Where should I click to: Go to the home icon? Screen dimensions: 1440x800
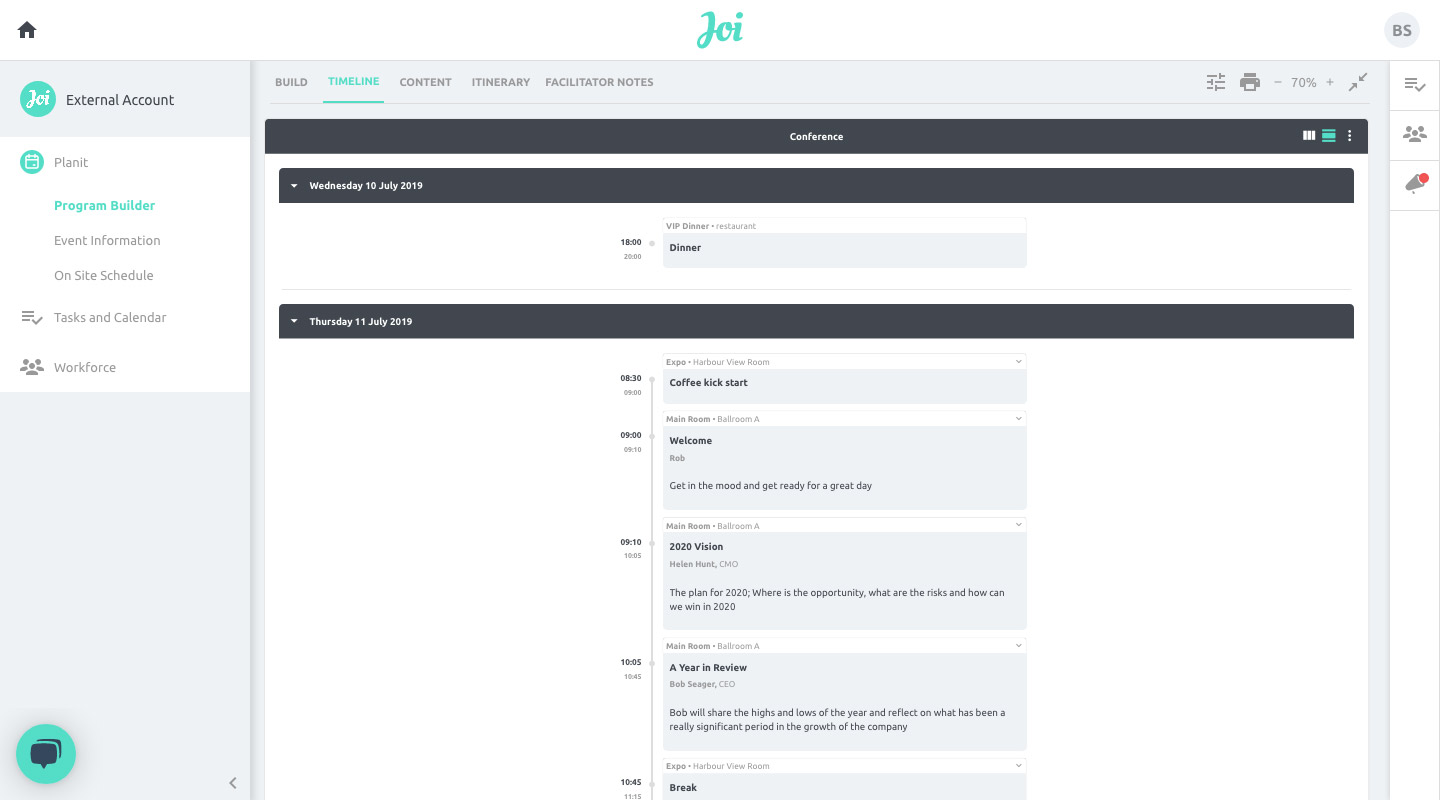click(27, 30)
